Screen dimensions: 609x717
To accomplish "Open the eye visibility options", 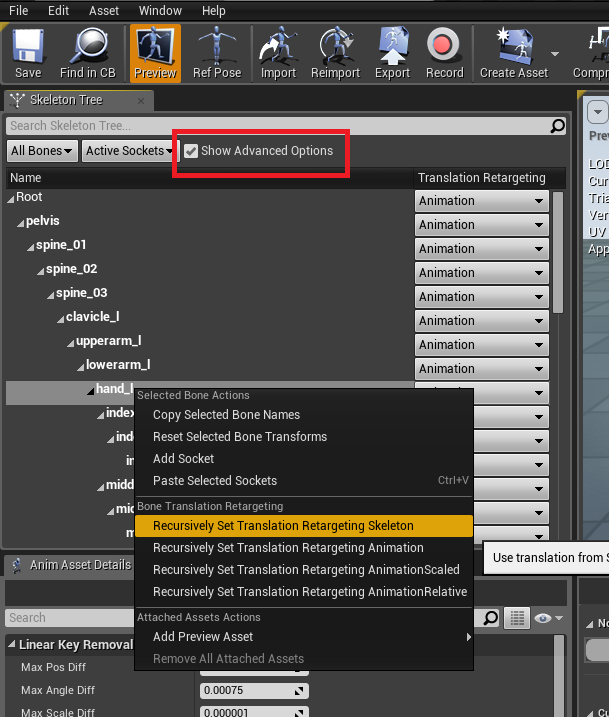I will (548, 618).
